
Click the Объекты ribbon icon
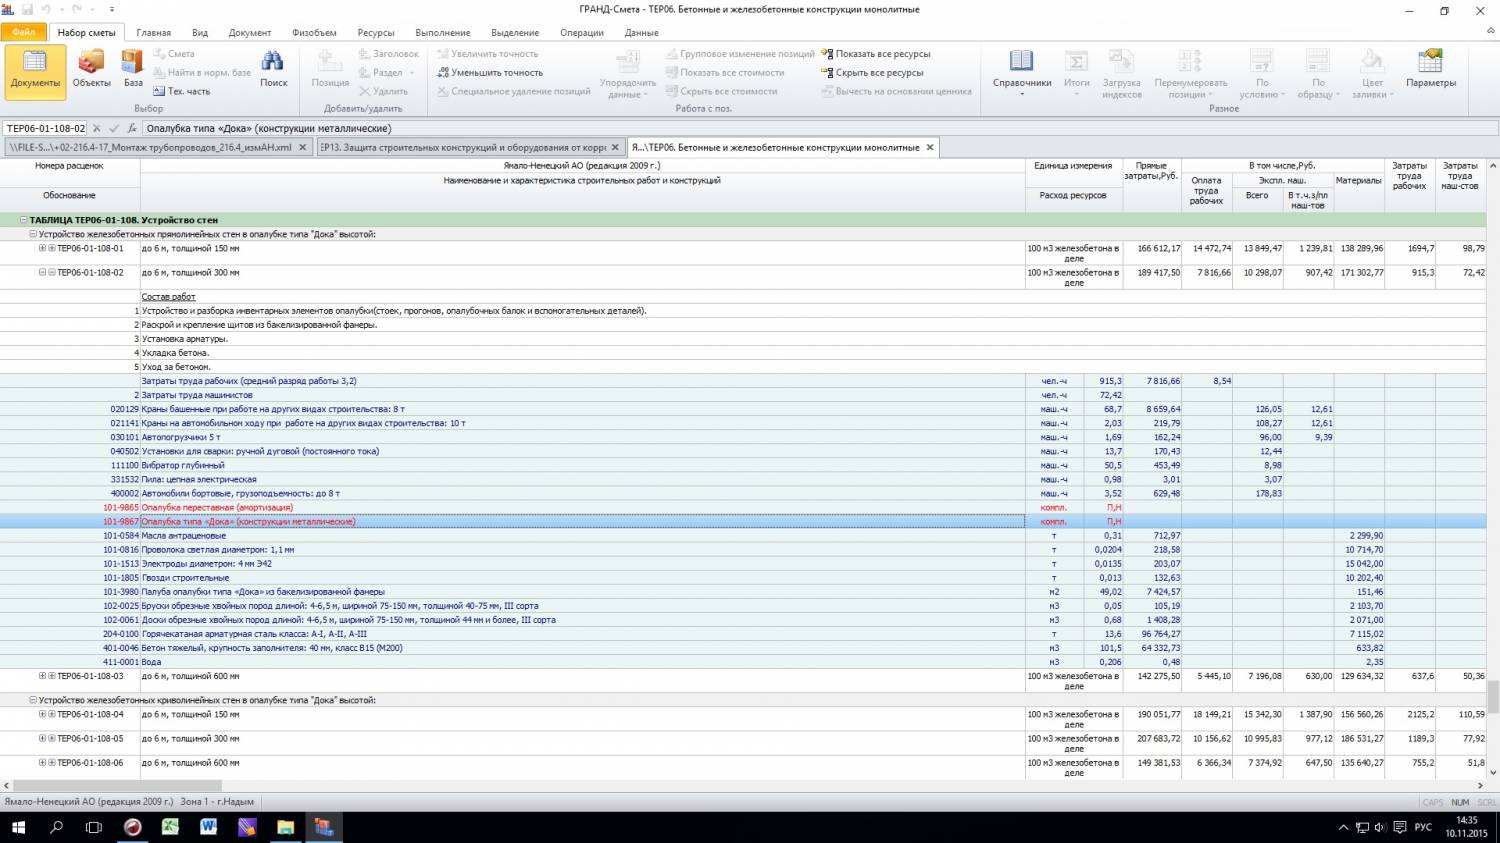91,70
